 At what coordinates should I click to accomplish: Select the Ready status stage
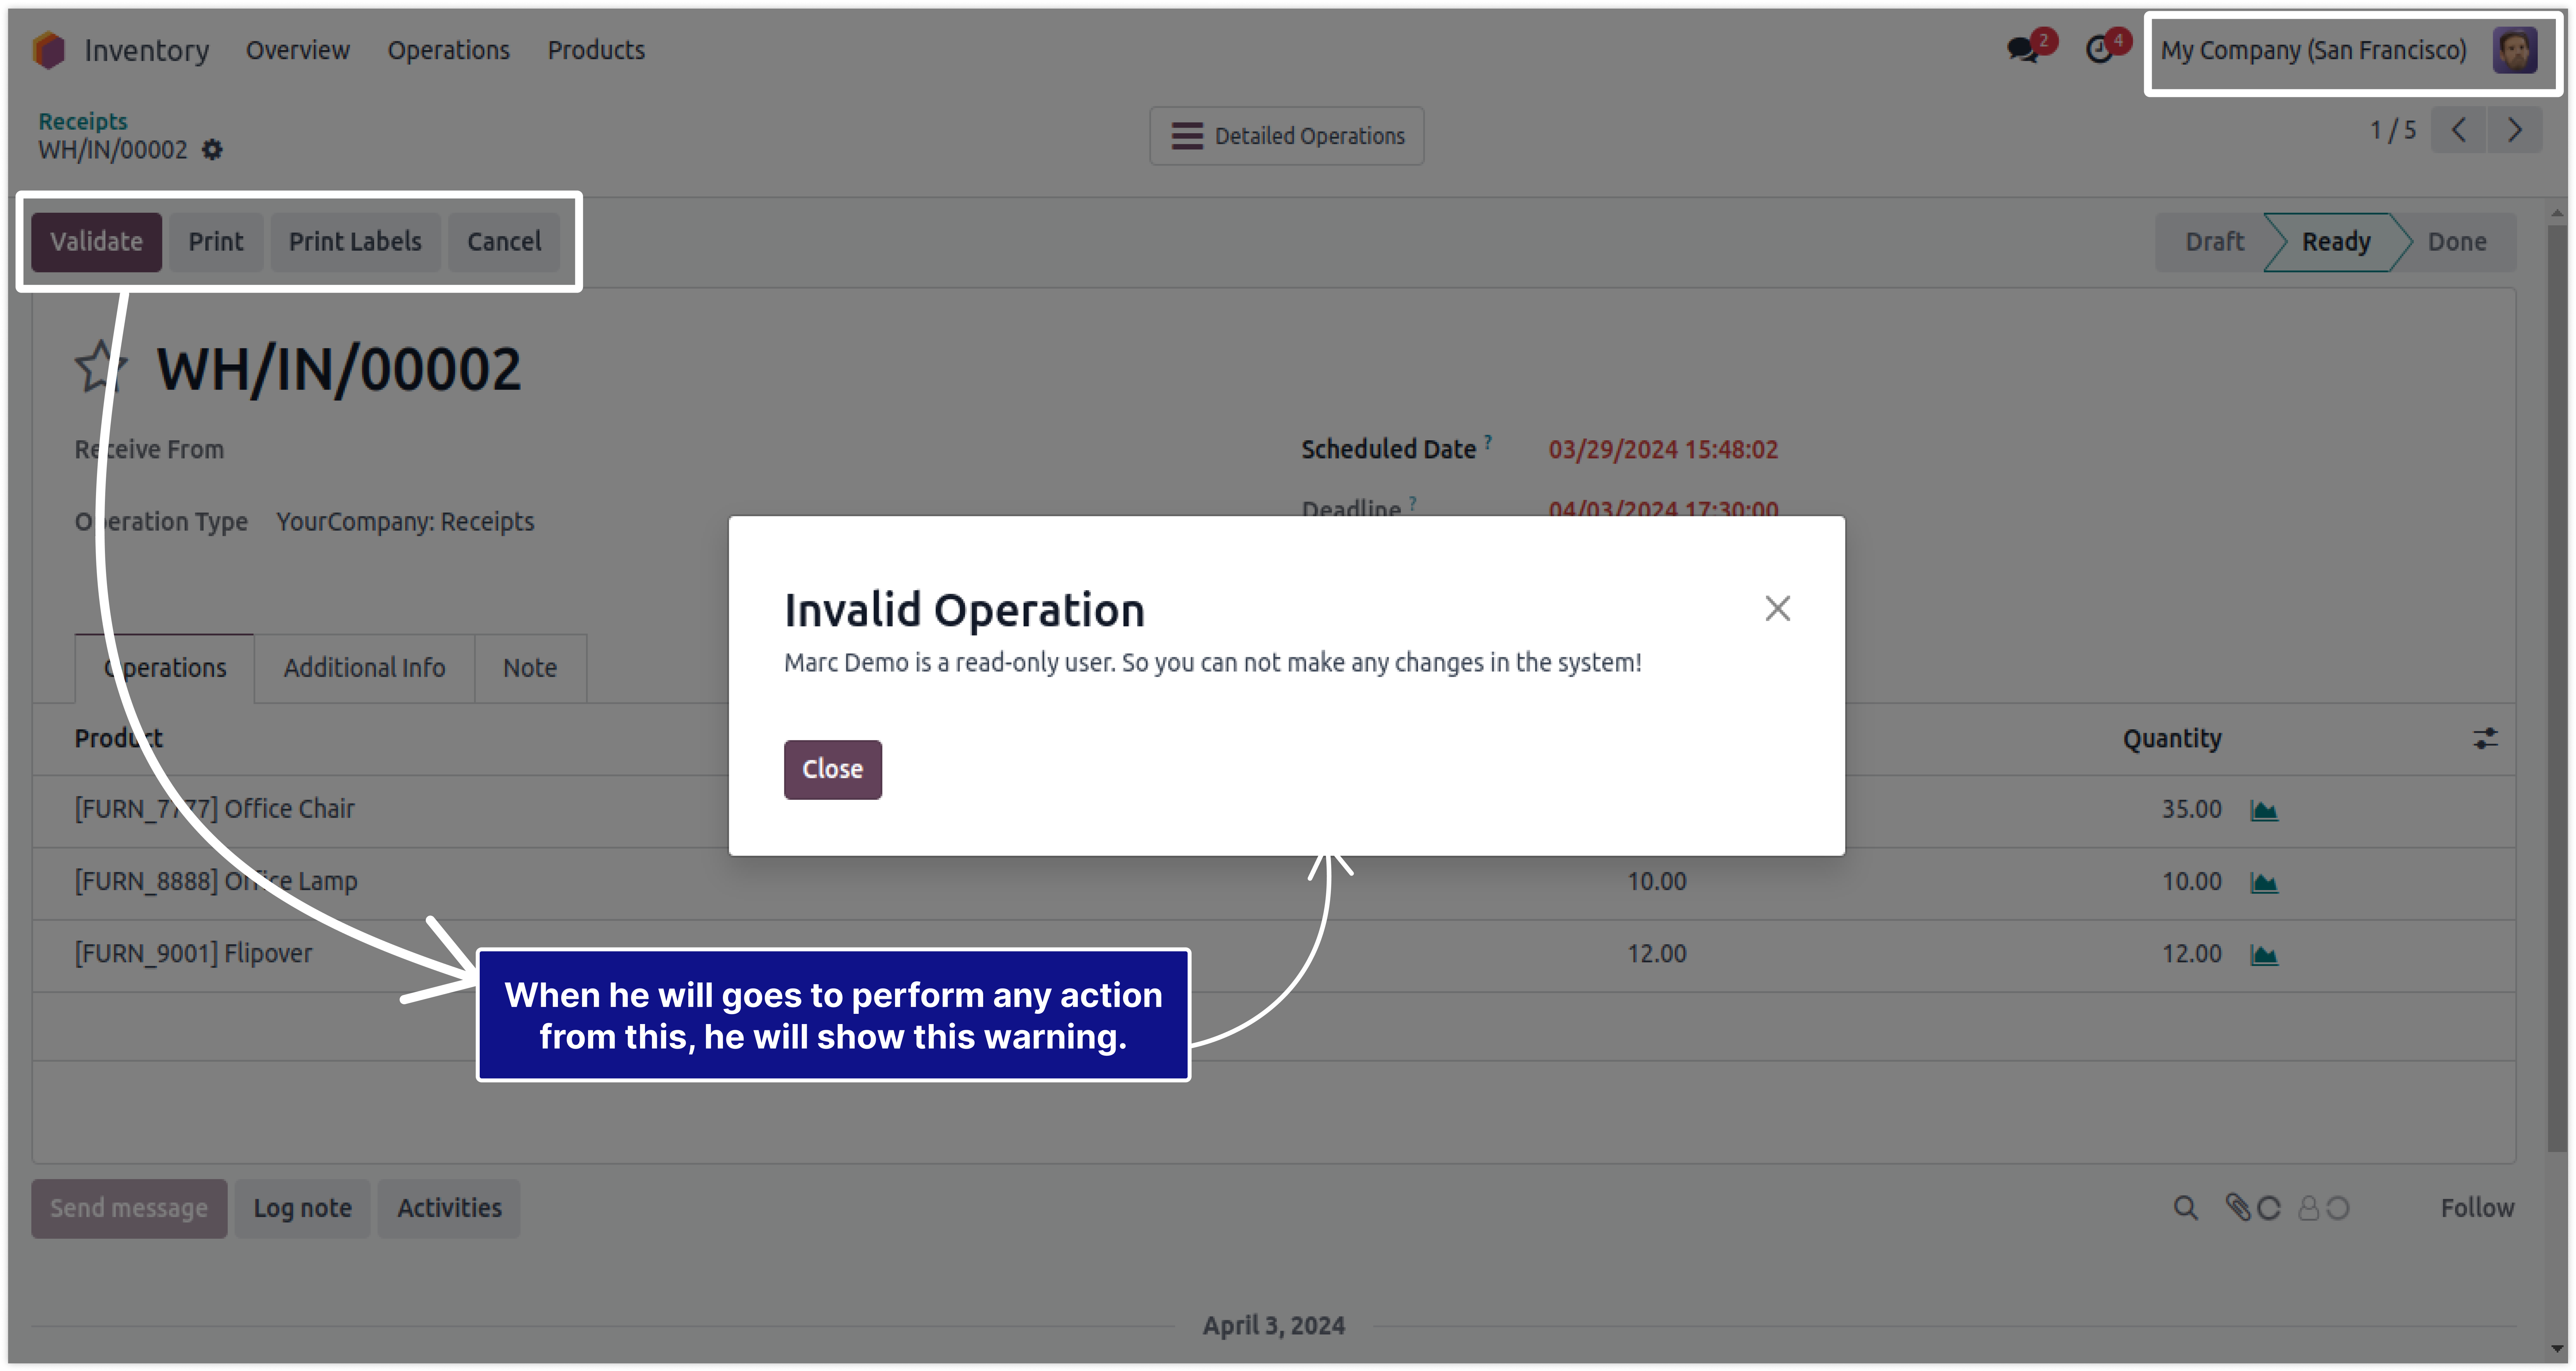(2336, 242)
